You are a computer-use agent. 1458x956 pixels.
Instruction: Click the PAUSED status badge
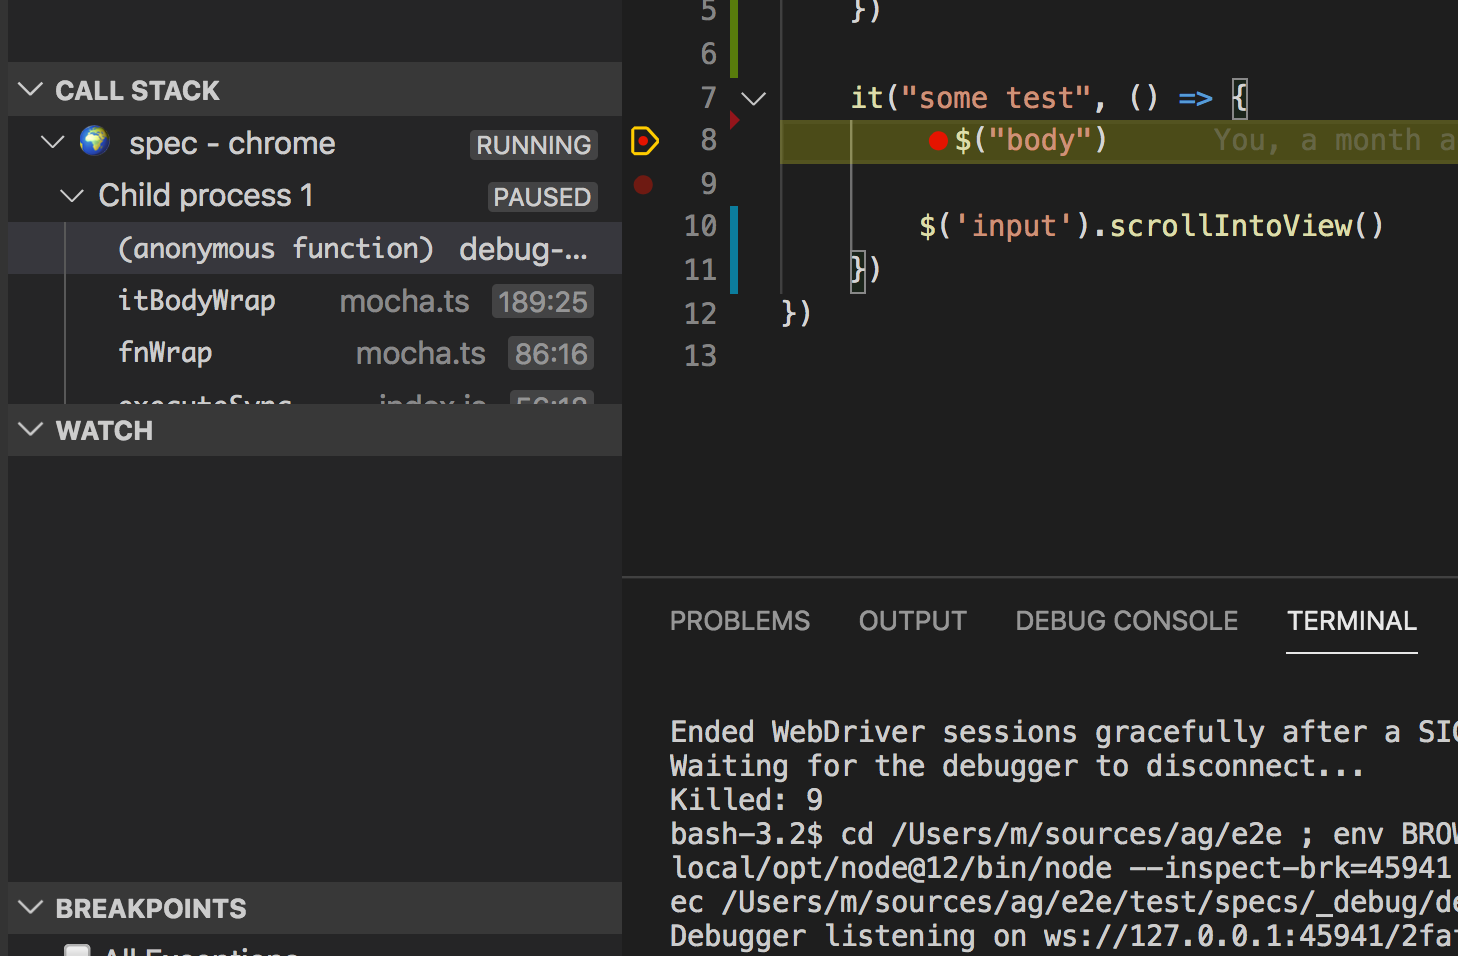coord(542,197)
